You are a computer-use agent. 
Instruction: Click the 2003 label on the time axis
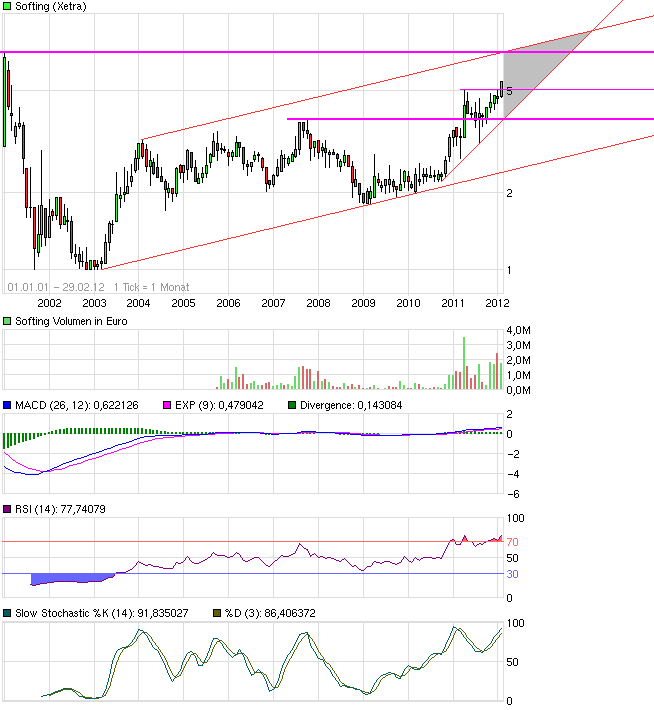(x=94, y=303)
